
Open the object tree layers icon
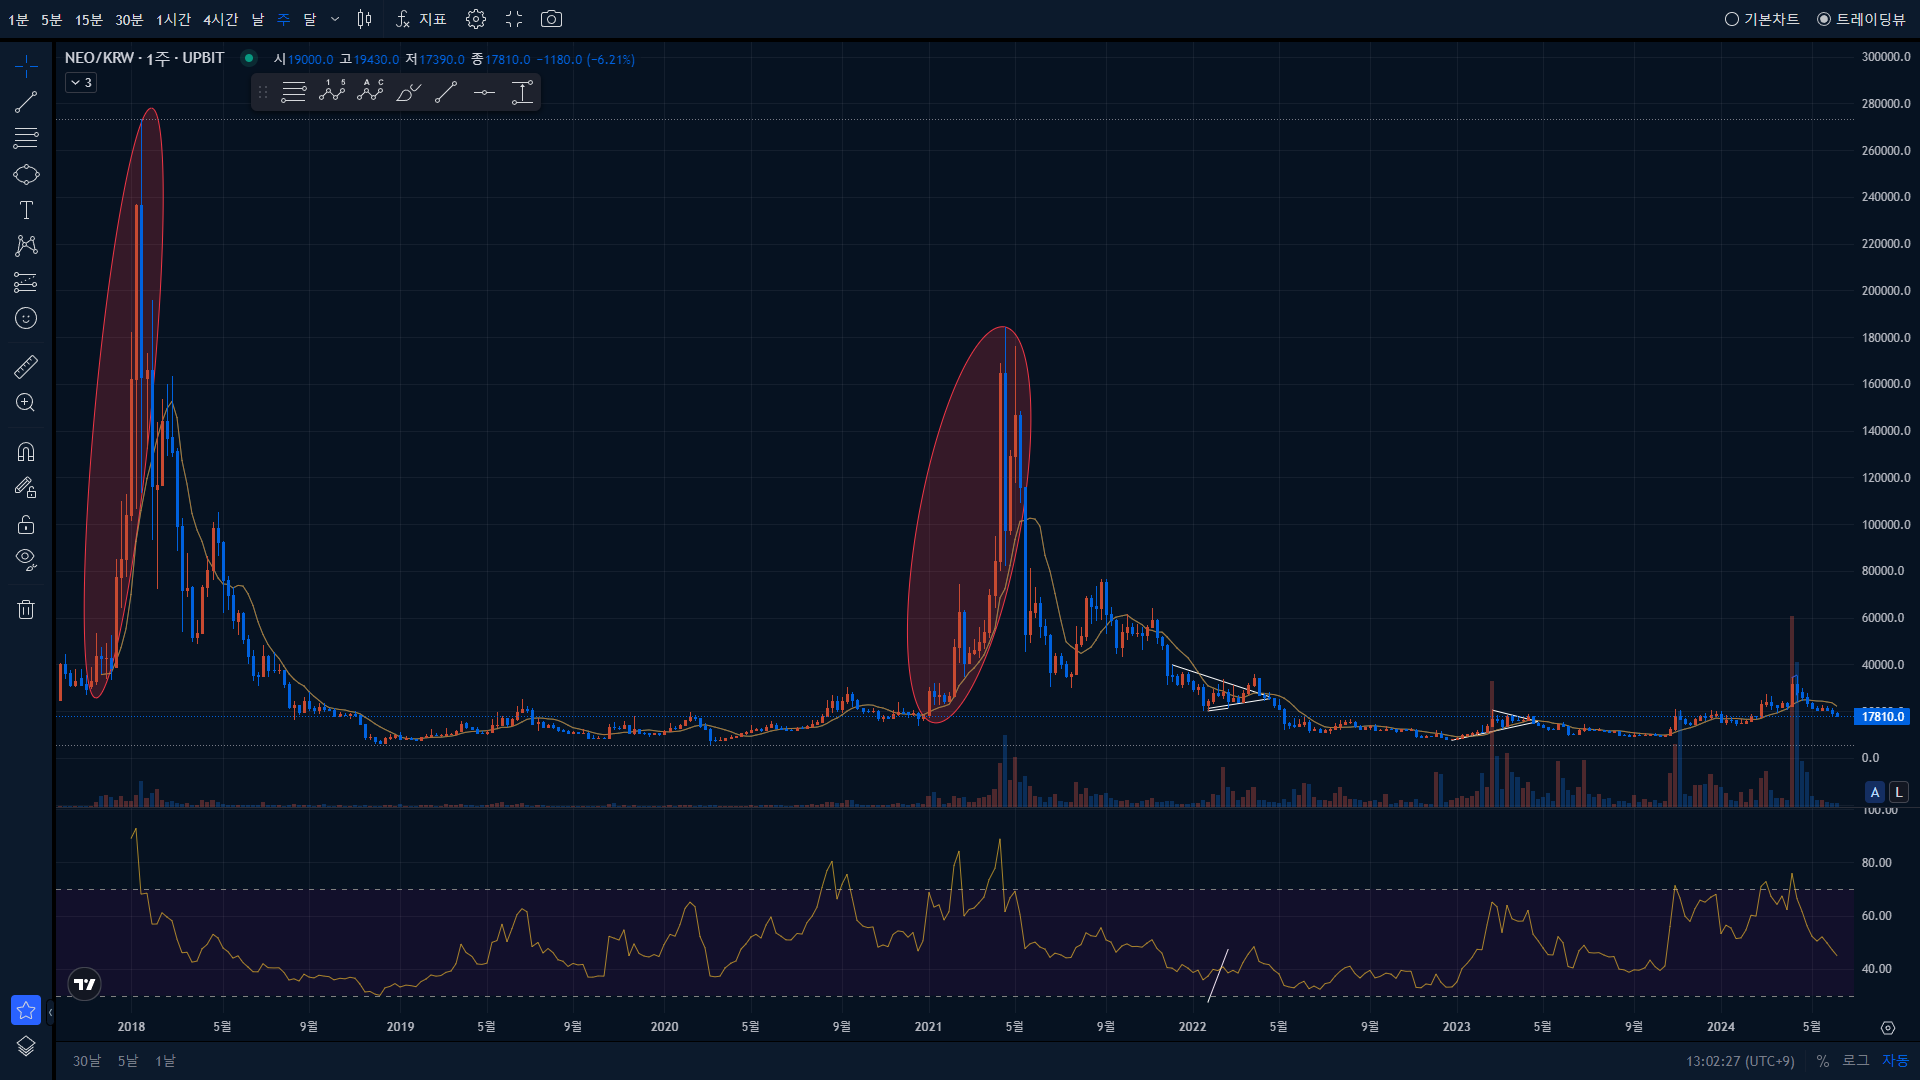(26, 1046)
